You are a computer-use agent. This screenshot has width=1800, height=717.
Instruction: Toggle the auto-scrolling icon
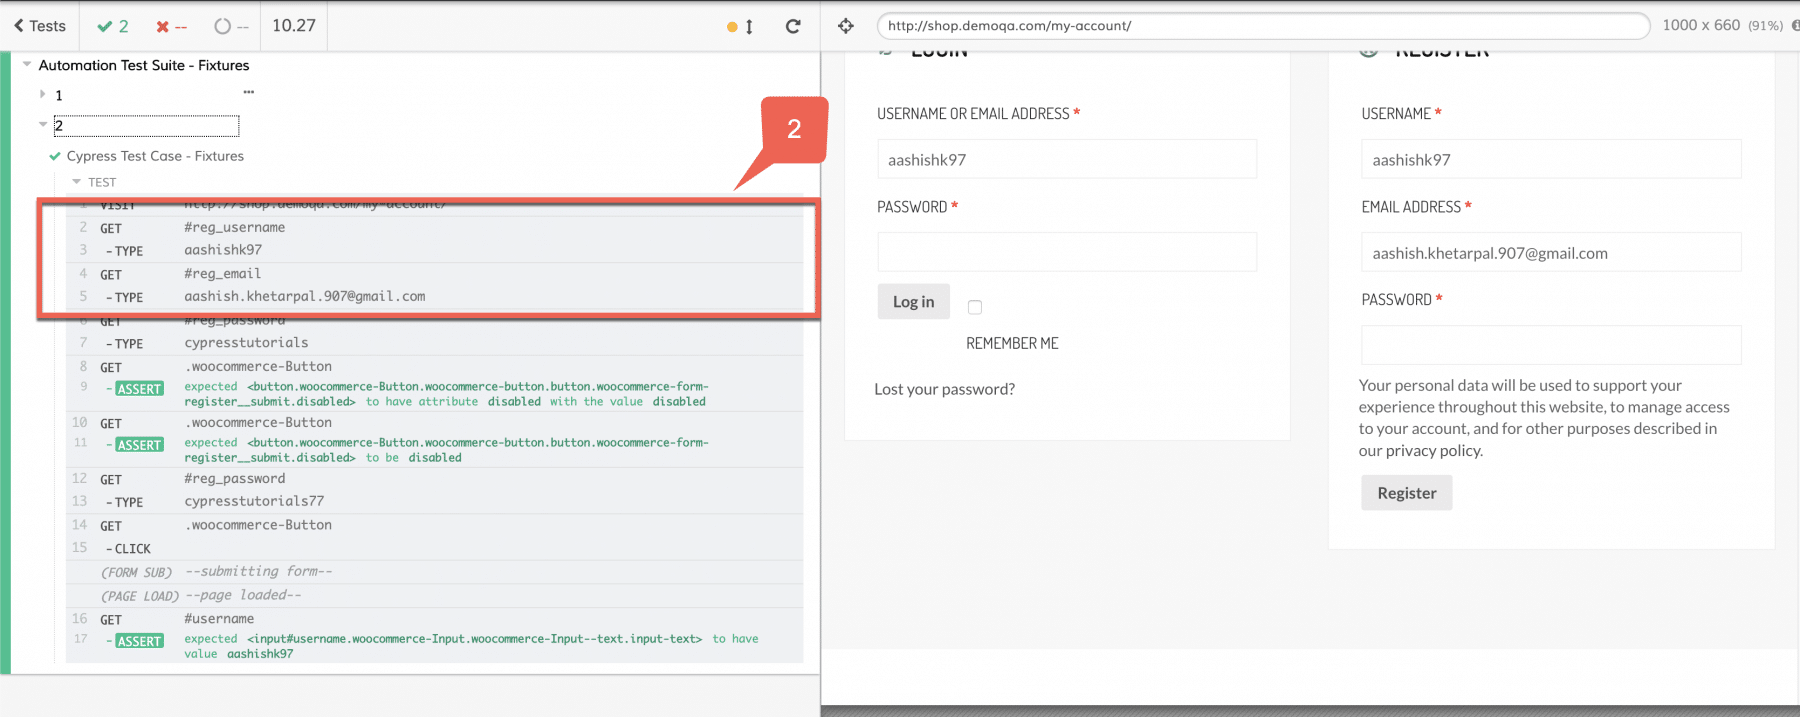[741, 27]
